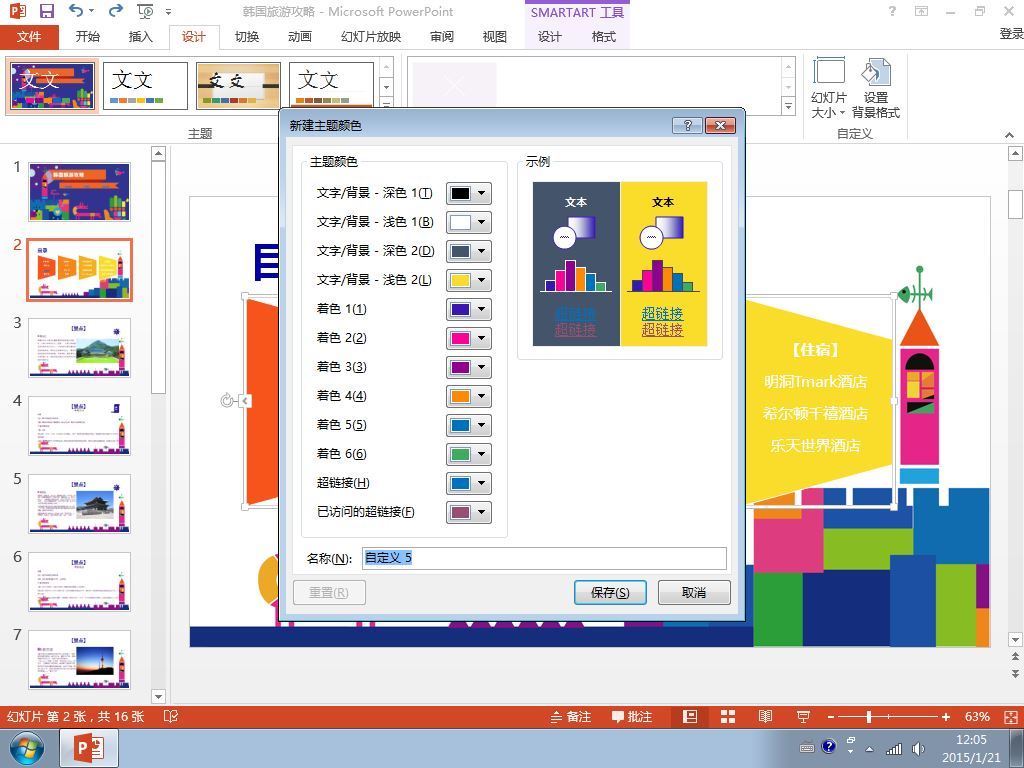Click the Undo arrow icon

(76, 11)
